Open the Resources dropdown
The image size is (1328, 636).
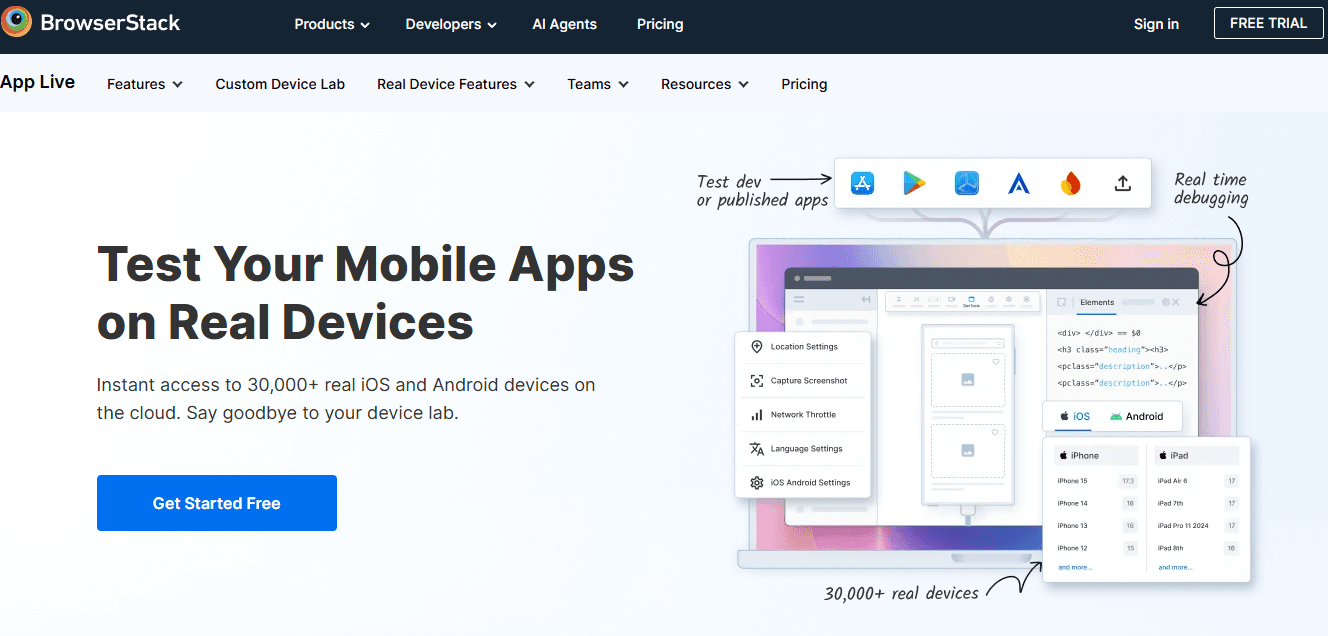(x=705, y=84)
